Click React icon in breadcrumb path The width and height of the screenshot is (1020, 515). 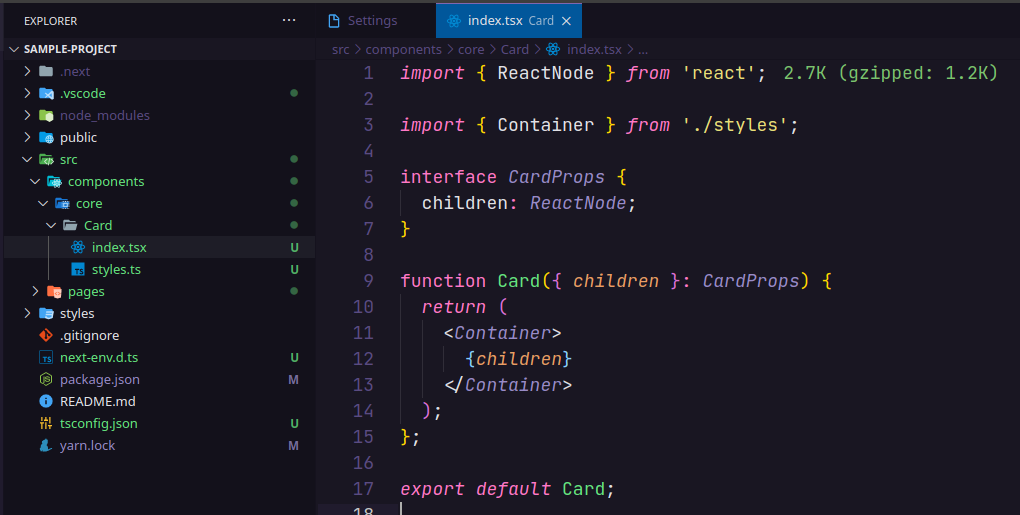(553, 49)
